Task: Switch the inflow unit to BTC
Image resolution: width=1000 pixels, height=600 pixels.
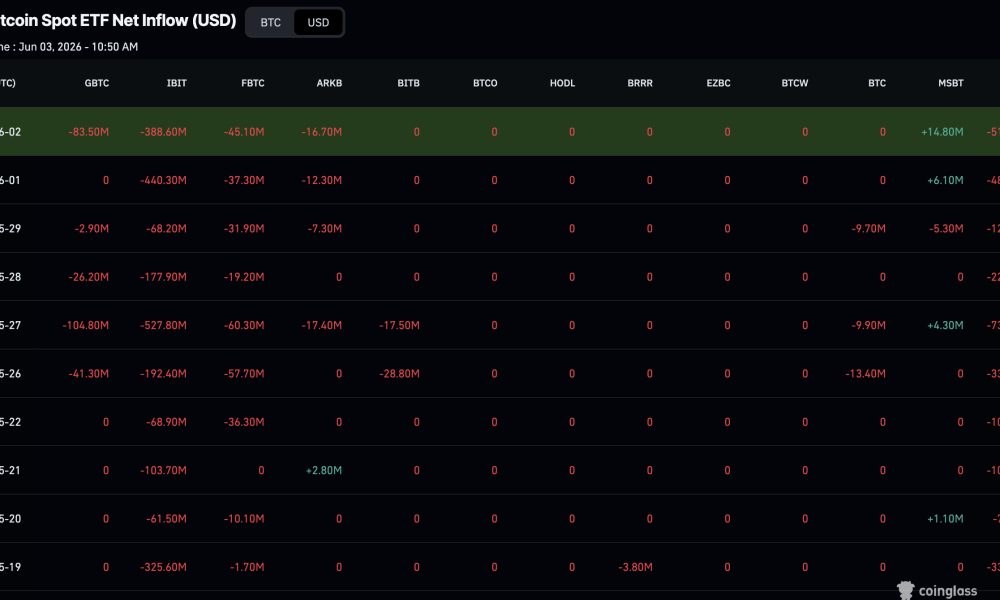Action: [270, 22]
